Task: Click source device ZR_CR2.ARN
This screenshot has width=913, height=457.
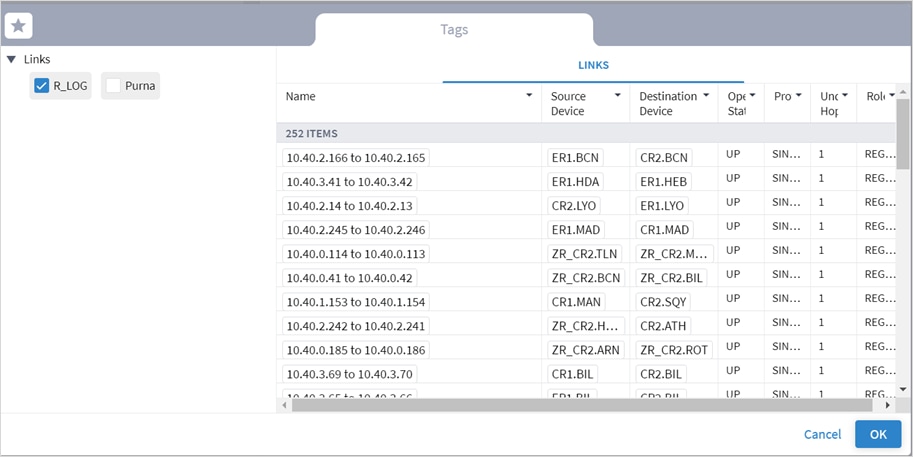Action: (586, 350)
